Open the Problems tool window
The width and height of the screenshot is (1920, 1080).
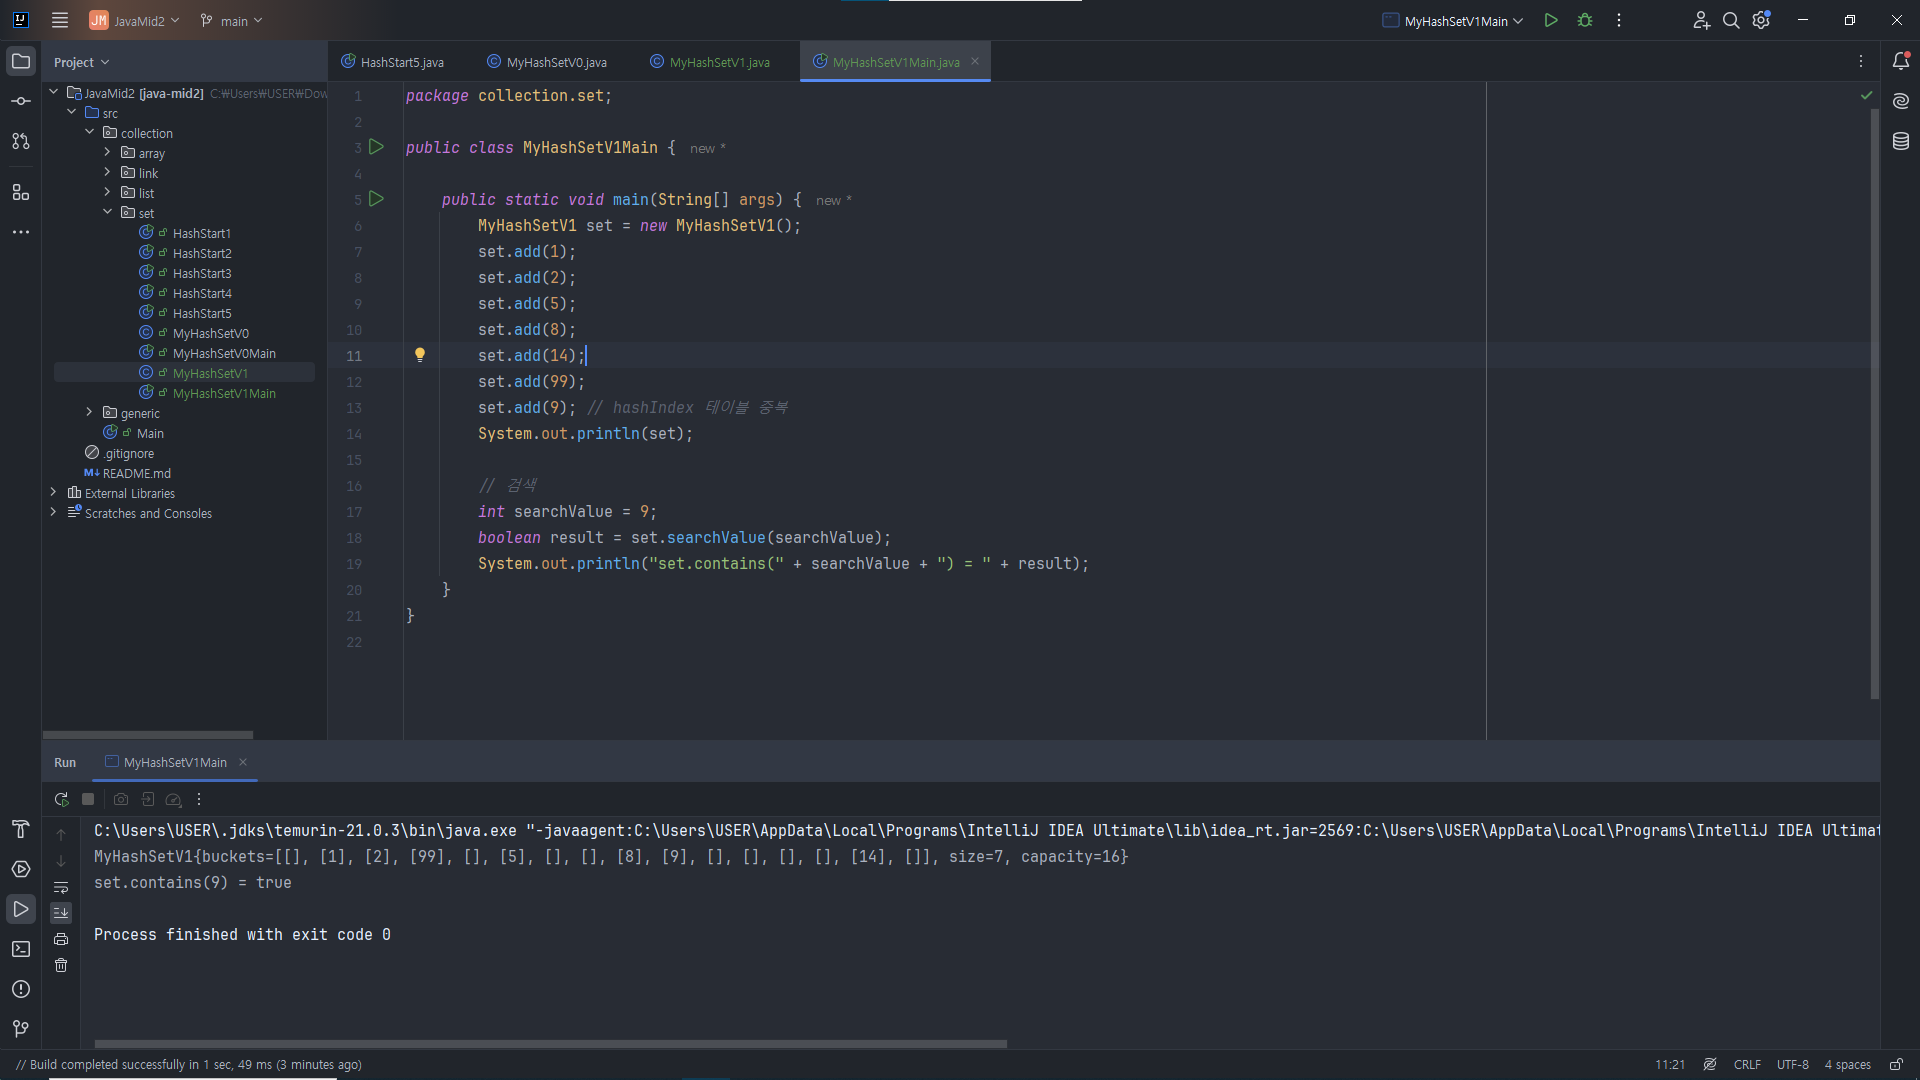coord(21,989)
